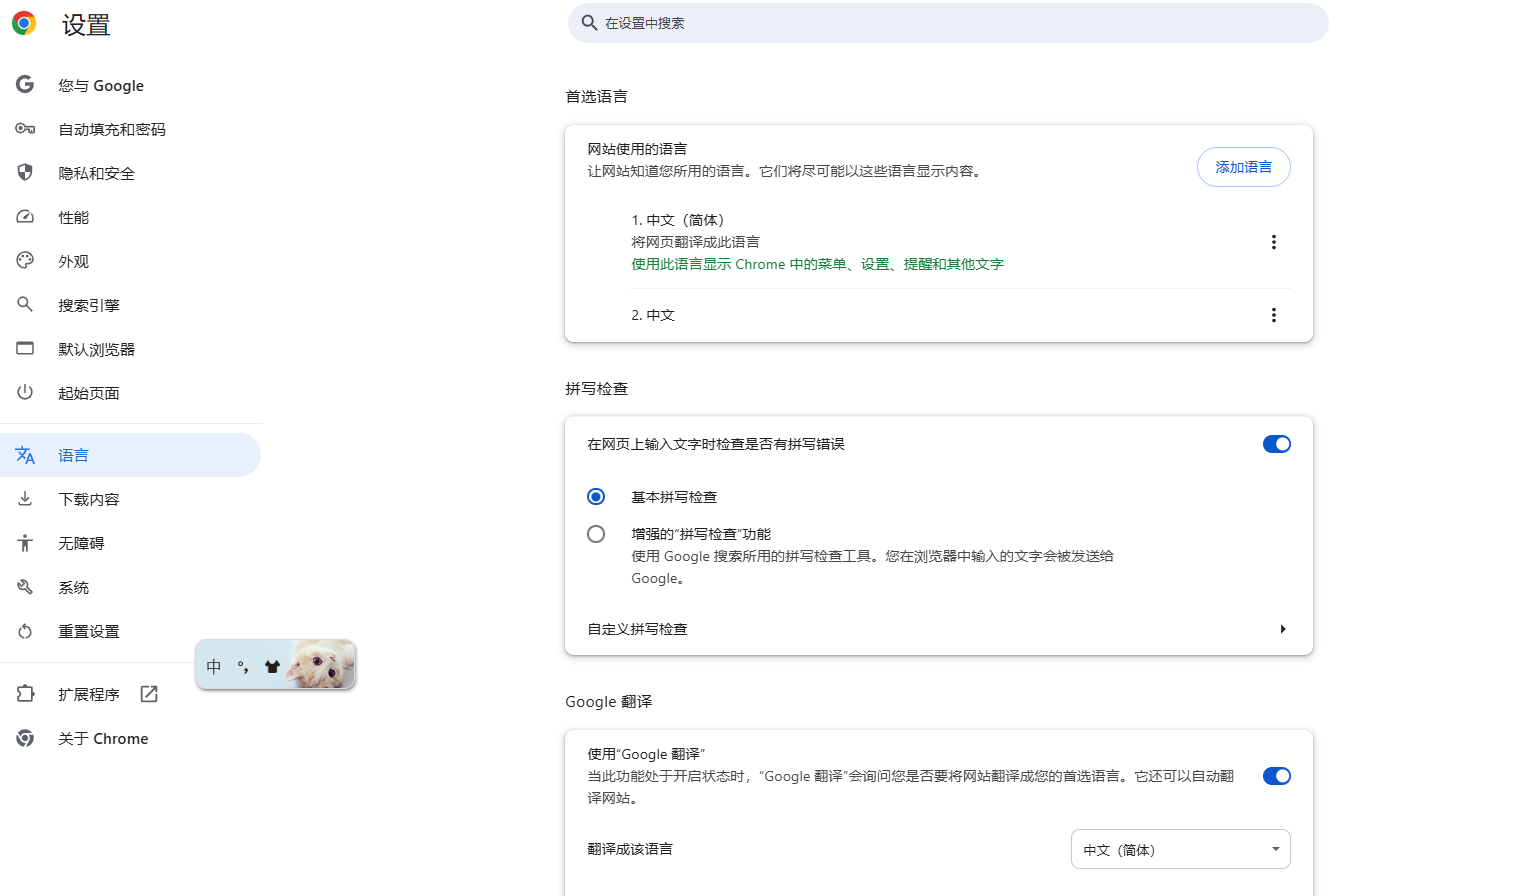Click the reset icon for 重置设置
Screen dimensions: 1532x896
tap(25, 631)
